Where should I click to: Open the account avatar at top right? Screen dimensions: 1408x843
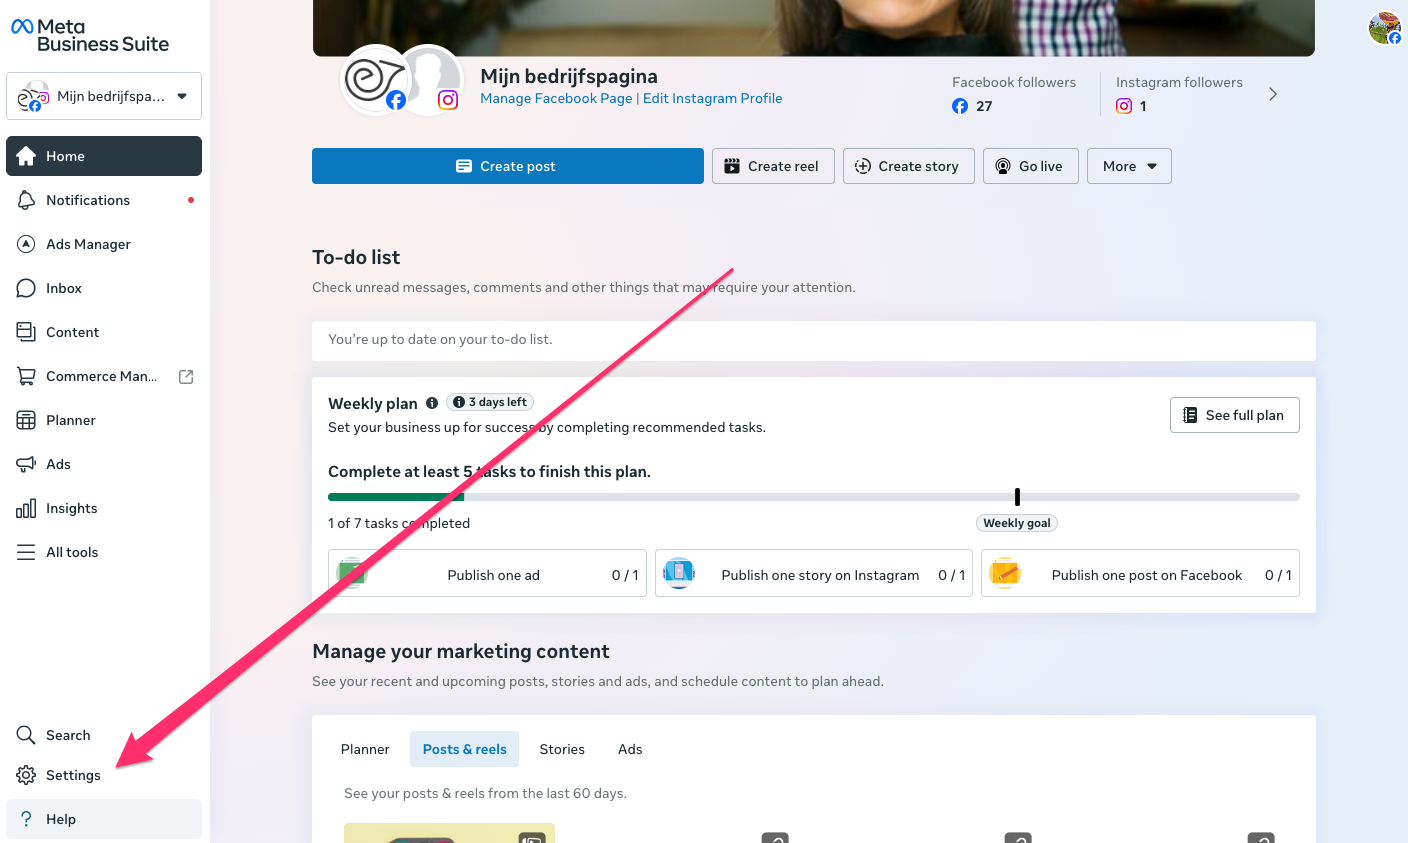pos(1385,27)
